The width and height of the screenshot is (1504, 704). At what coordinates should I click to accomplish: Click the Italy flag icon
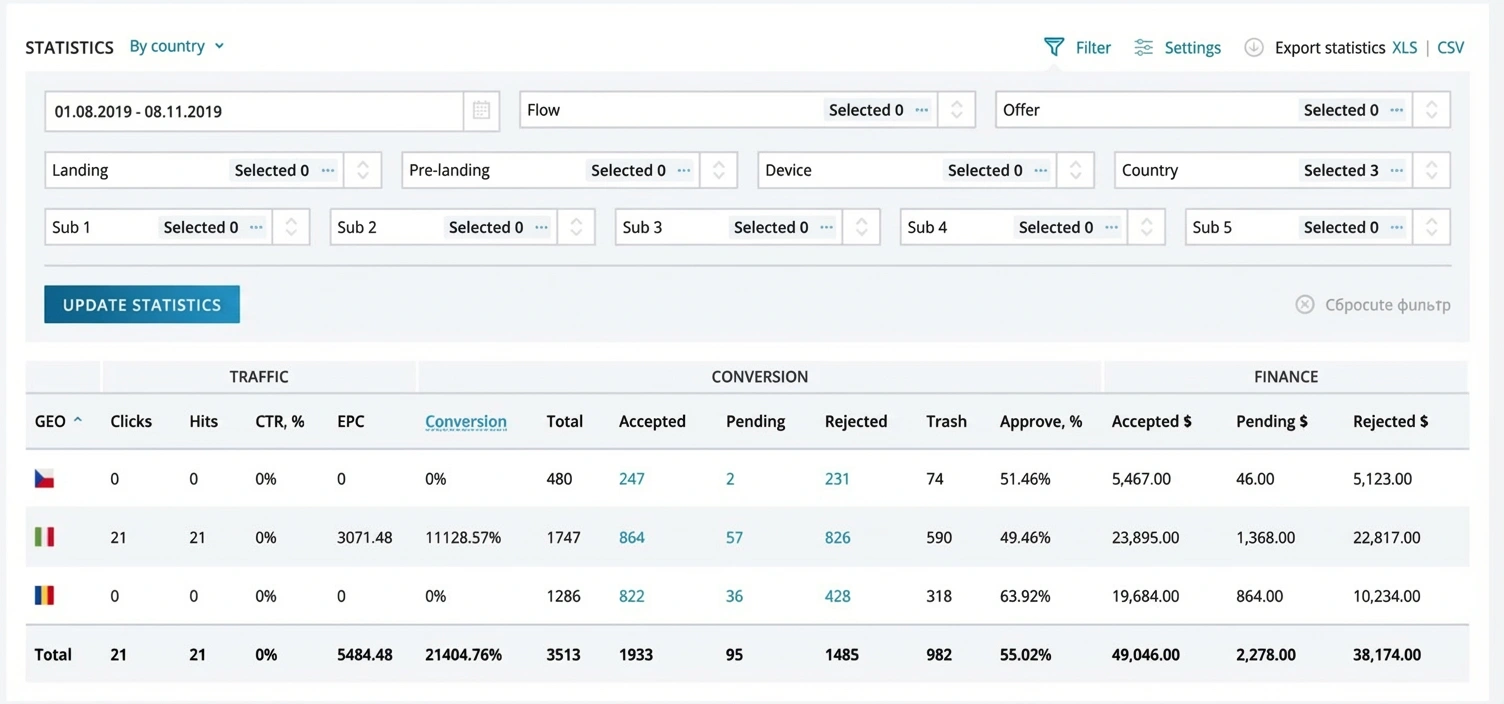(44, 538)
